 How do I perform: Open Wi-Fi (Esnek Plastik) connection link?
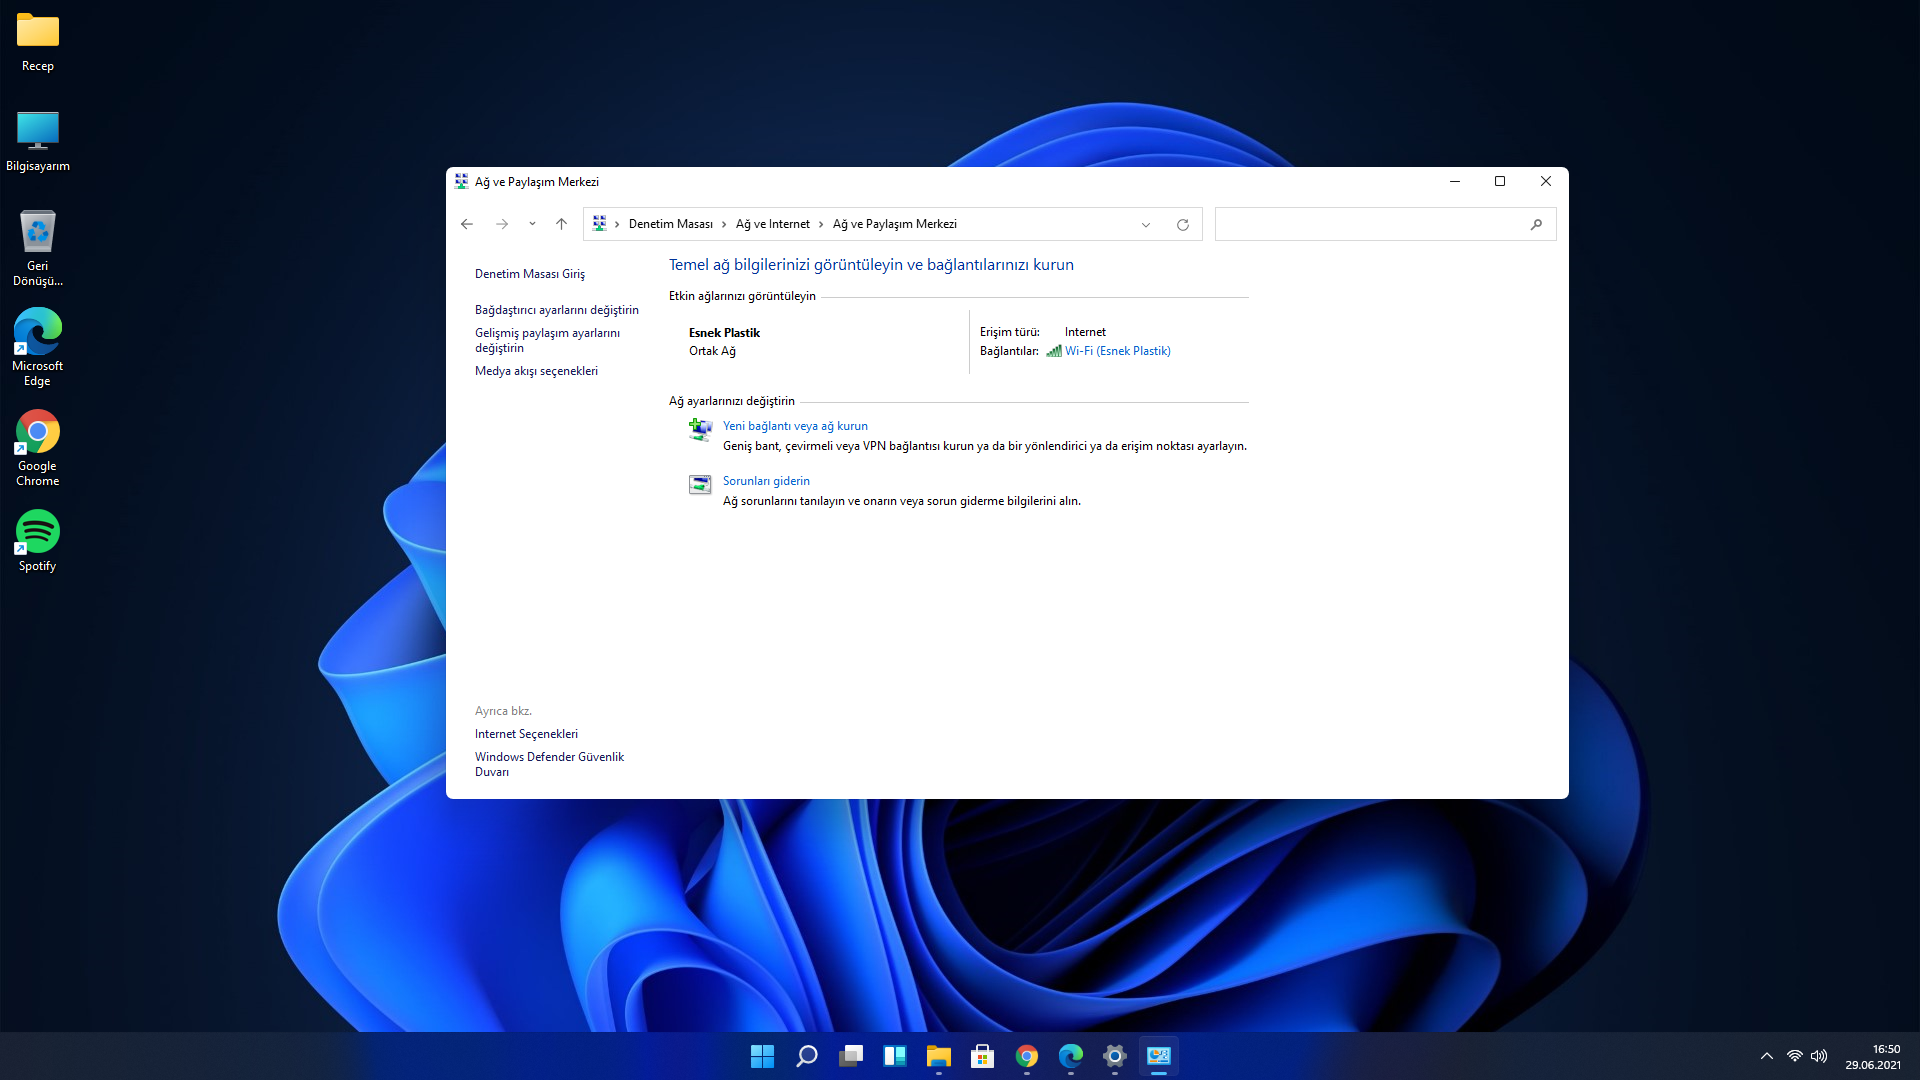pyautogui.click(x=1117, y=351)
